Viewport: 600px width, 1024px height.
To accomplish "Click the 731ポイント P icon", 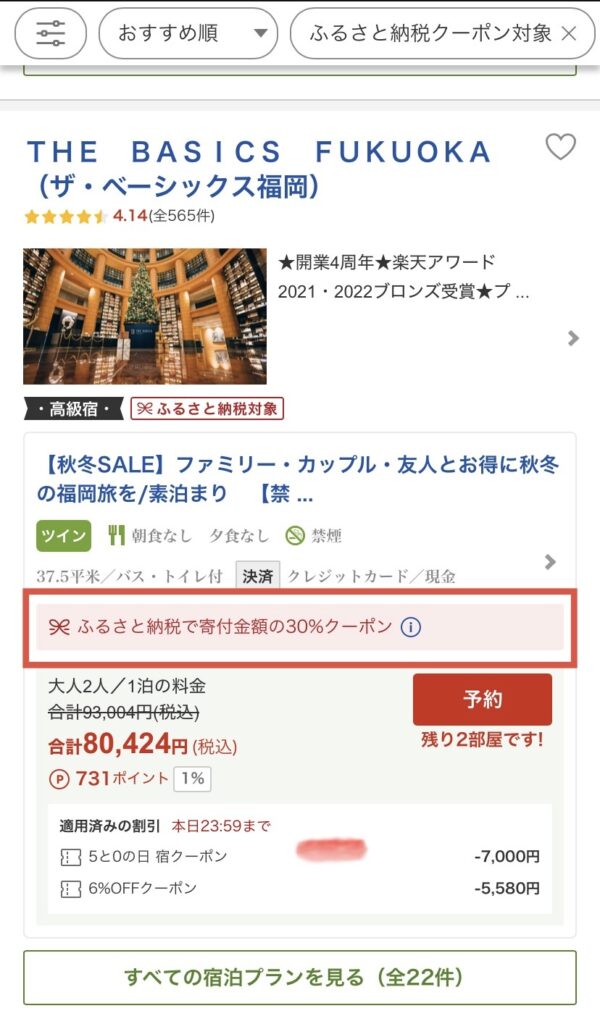I will tap(59, 778).
